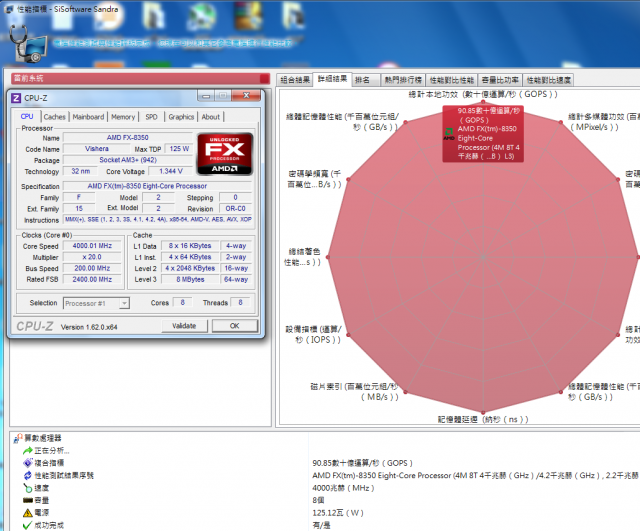Switch to the Graphics tab in CPU-Z
Screen dimensions: 640x531
click(x=181, y=117)
